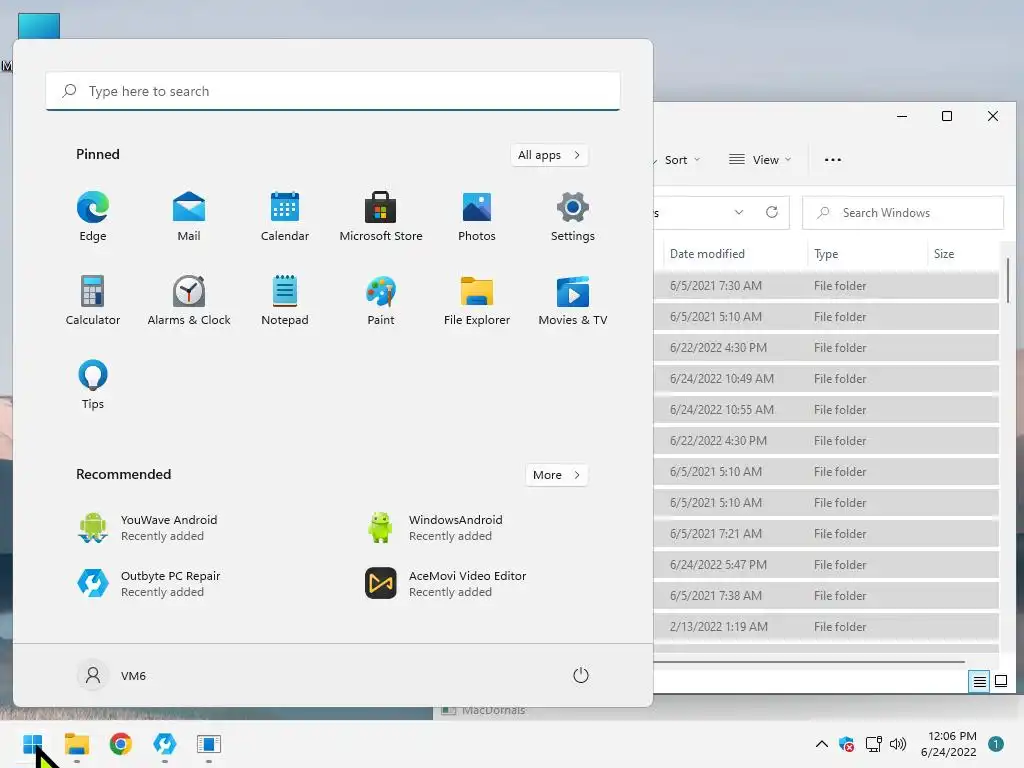This screenshot has width=1024, height=768.
Task: Open Google Chrome from the taskbar
Action: [121, 744]
